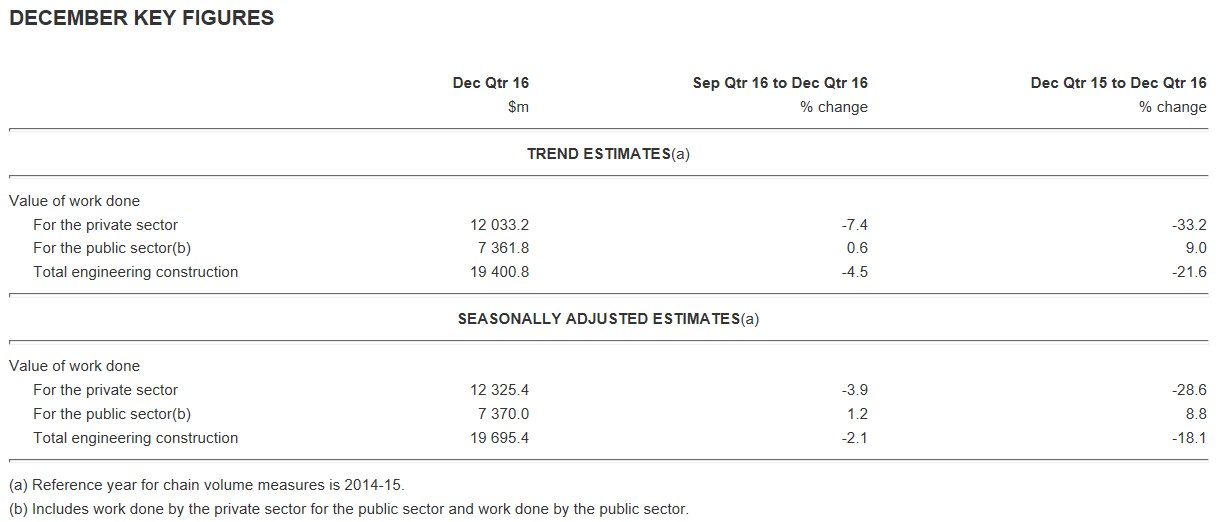Click the TREND ESTIMATES section title

pos(608,154)
